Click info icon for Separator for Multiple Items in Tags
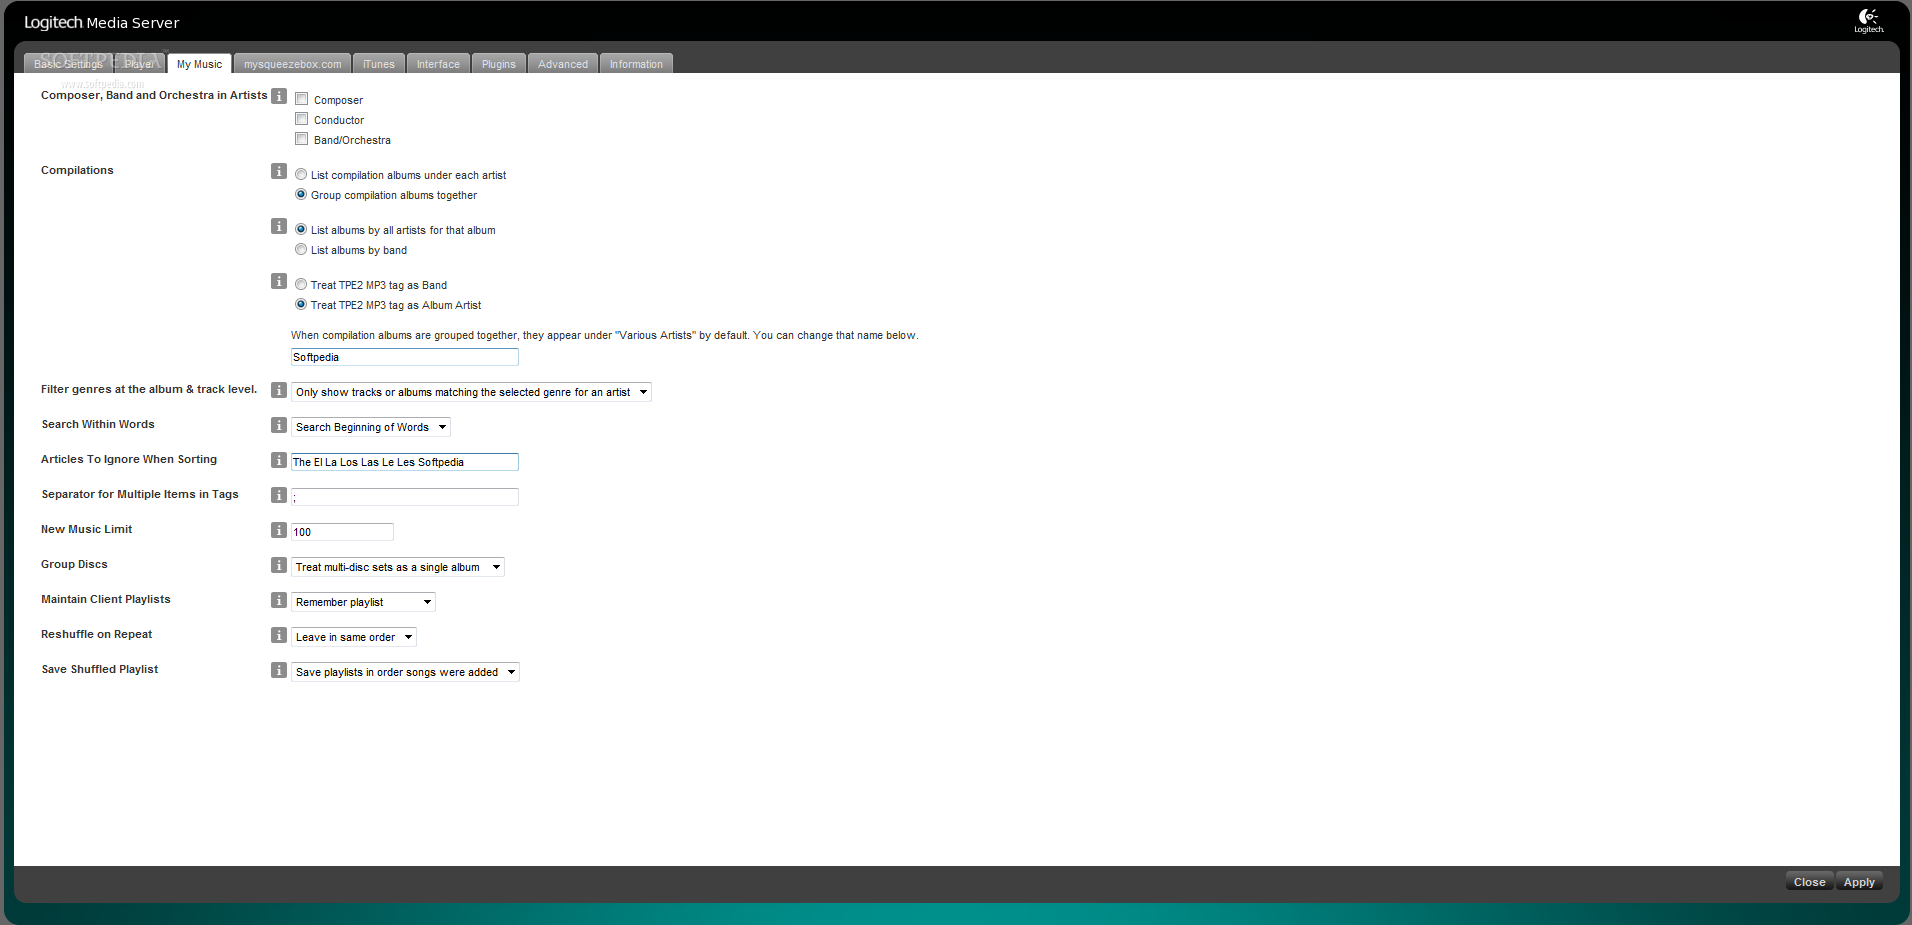Image resolution: width=1912 pixels, height=925 pixels. pos(279,495)
